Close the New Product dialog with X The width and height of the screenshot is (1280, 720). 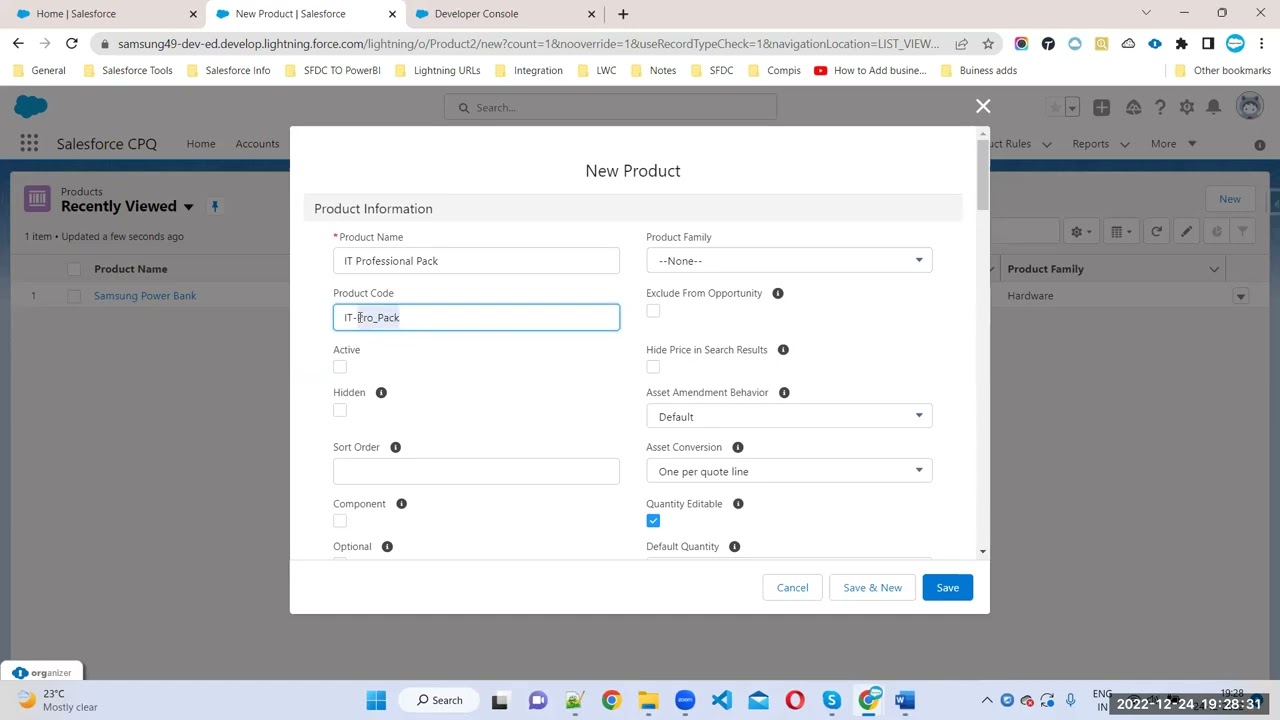point(983,106)
